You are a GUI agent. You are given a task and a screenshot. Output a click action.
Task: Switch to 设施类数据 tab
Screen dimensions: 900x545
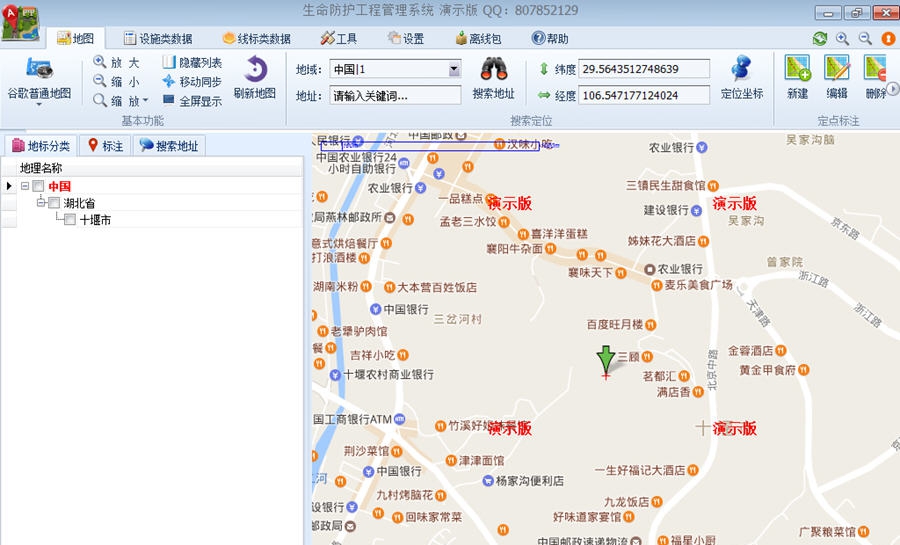click(x=158, y=38)
